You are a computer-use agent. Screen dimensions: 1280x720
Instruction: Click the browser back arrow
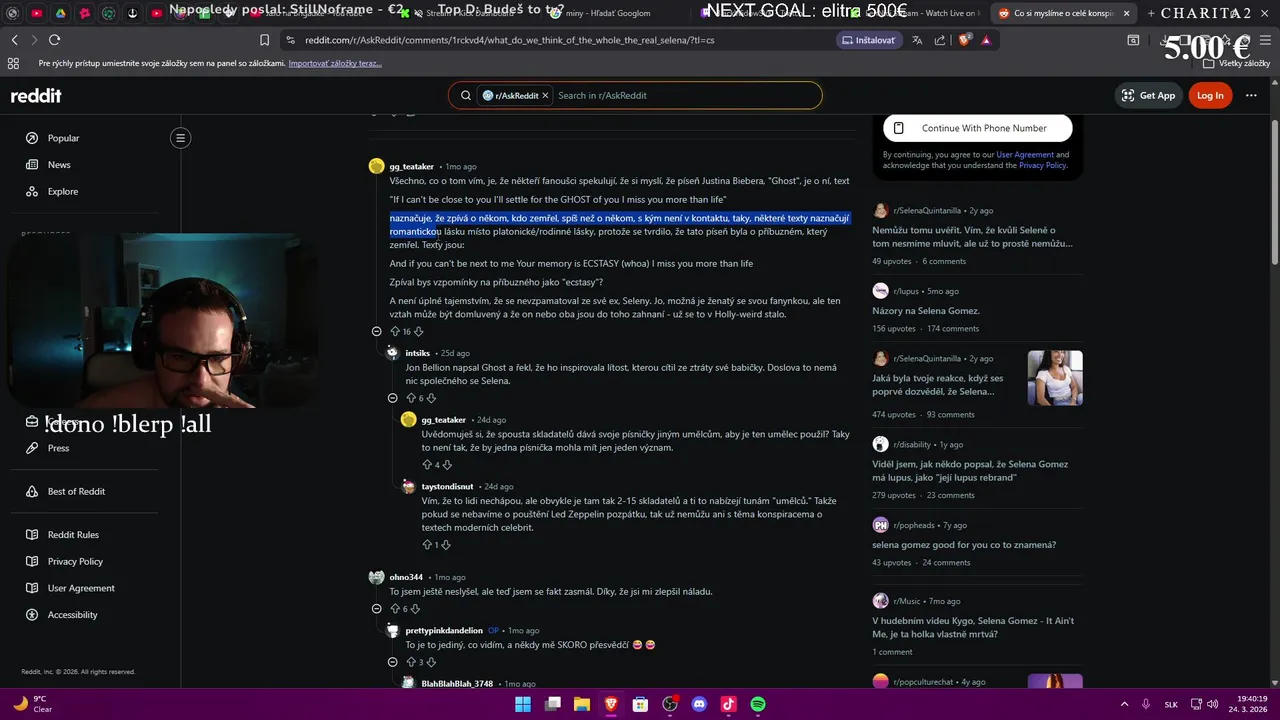click(14, 40)
